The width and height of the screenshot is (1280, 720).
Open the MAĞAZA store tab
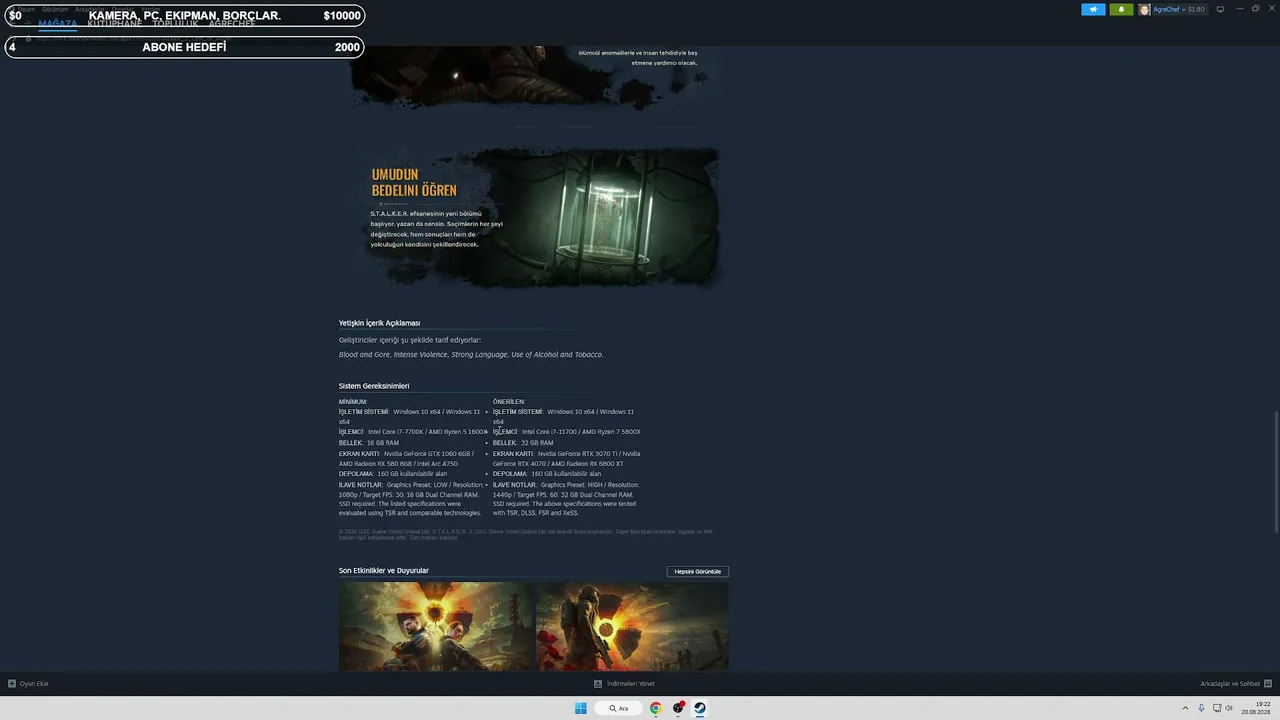(x=58, y=23)
